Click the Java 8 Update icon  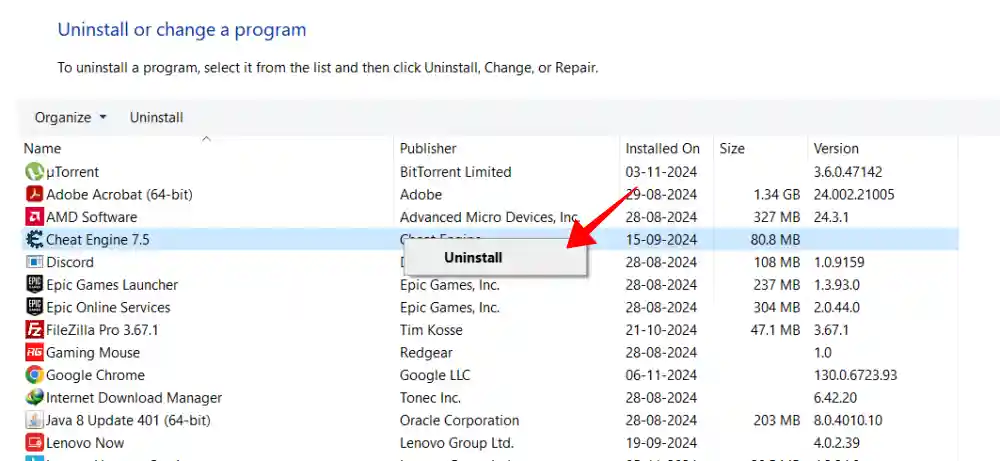34,420
